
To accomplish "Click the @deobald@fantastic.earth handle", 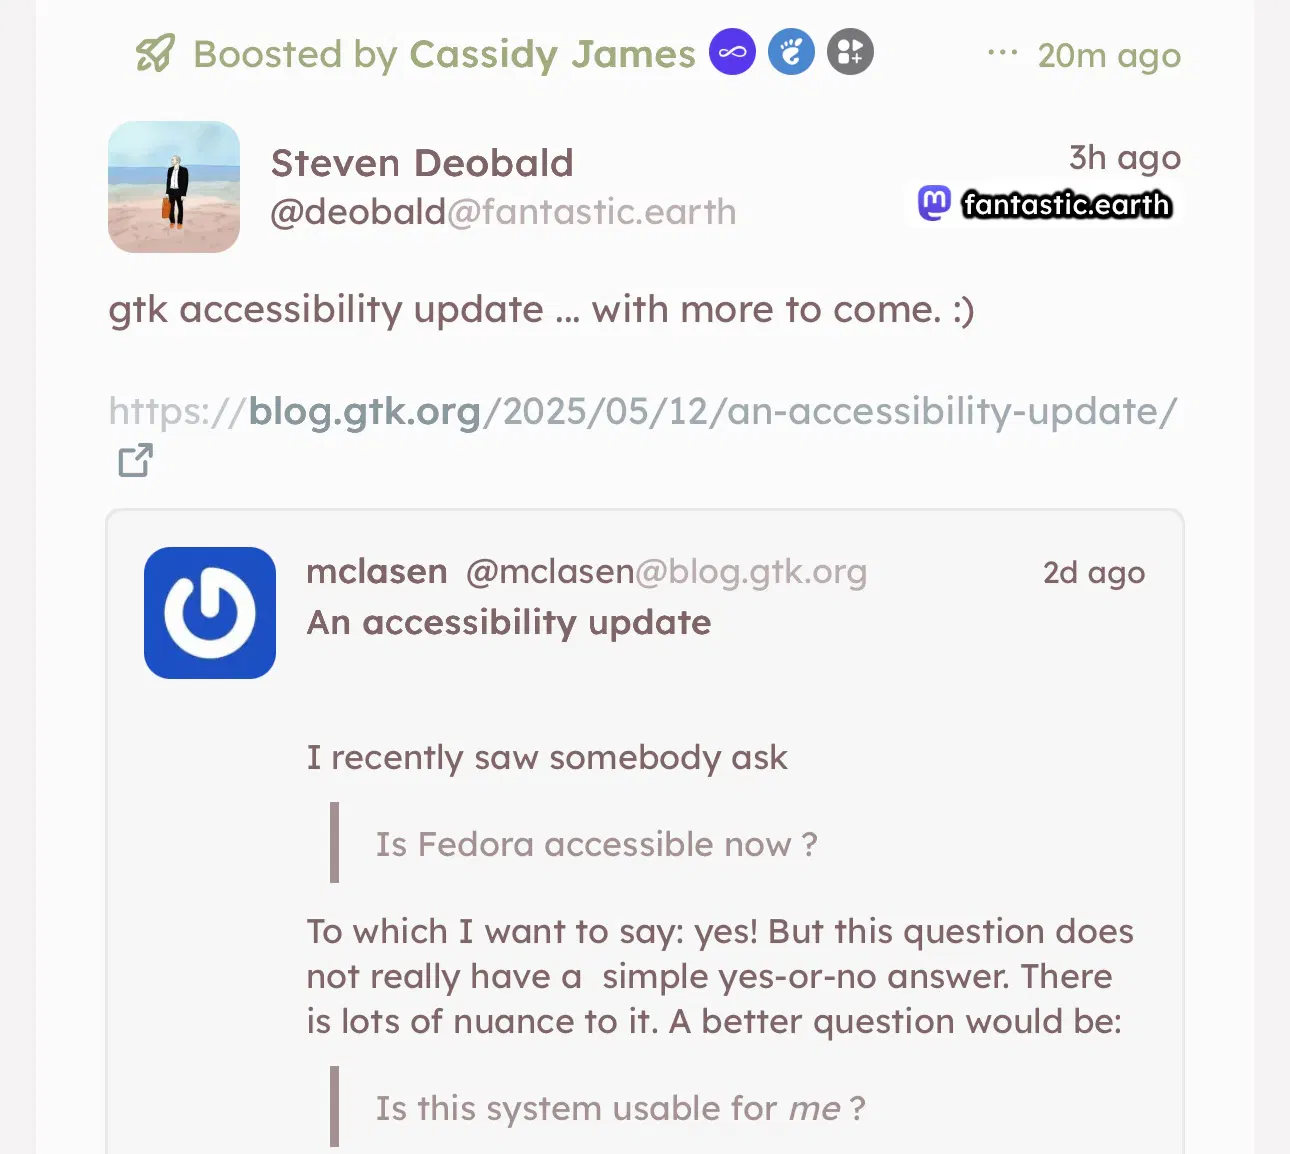I will (503, 212).
